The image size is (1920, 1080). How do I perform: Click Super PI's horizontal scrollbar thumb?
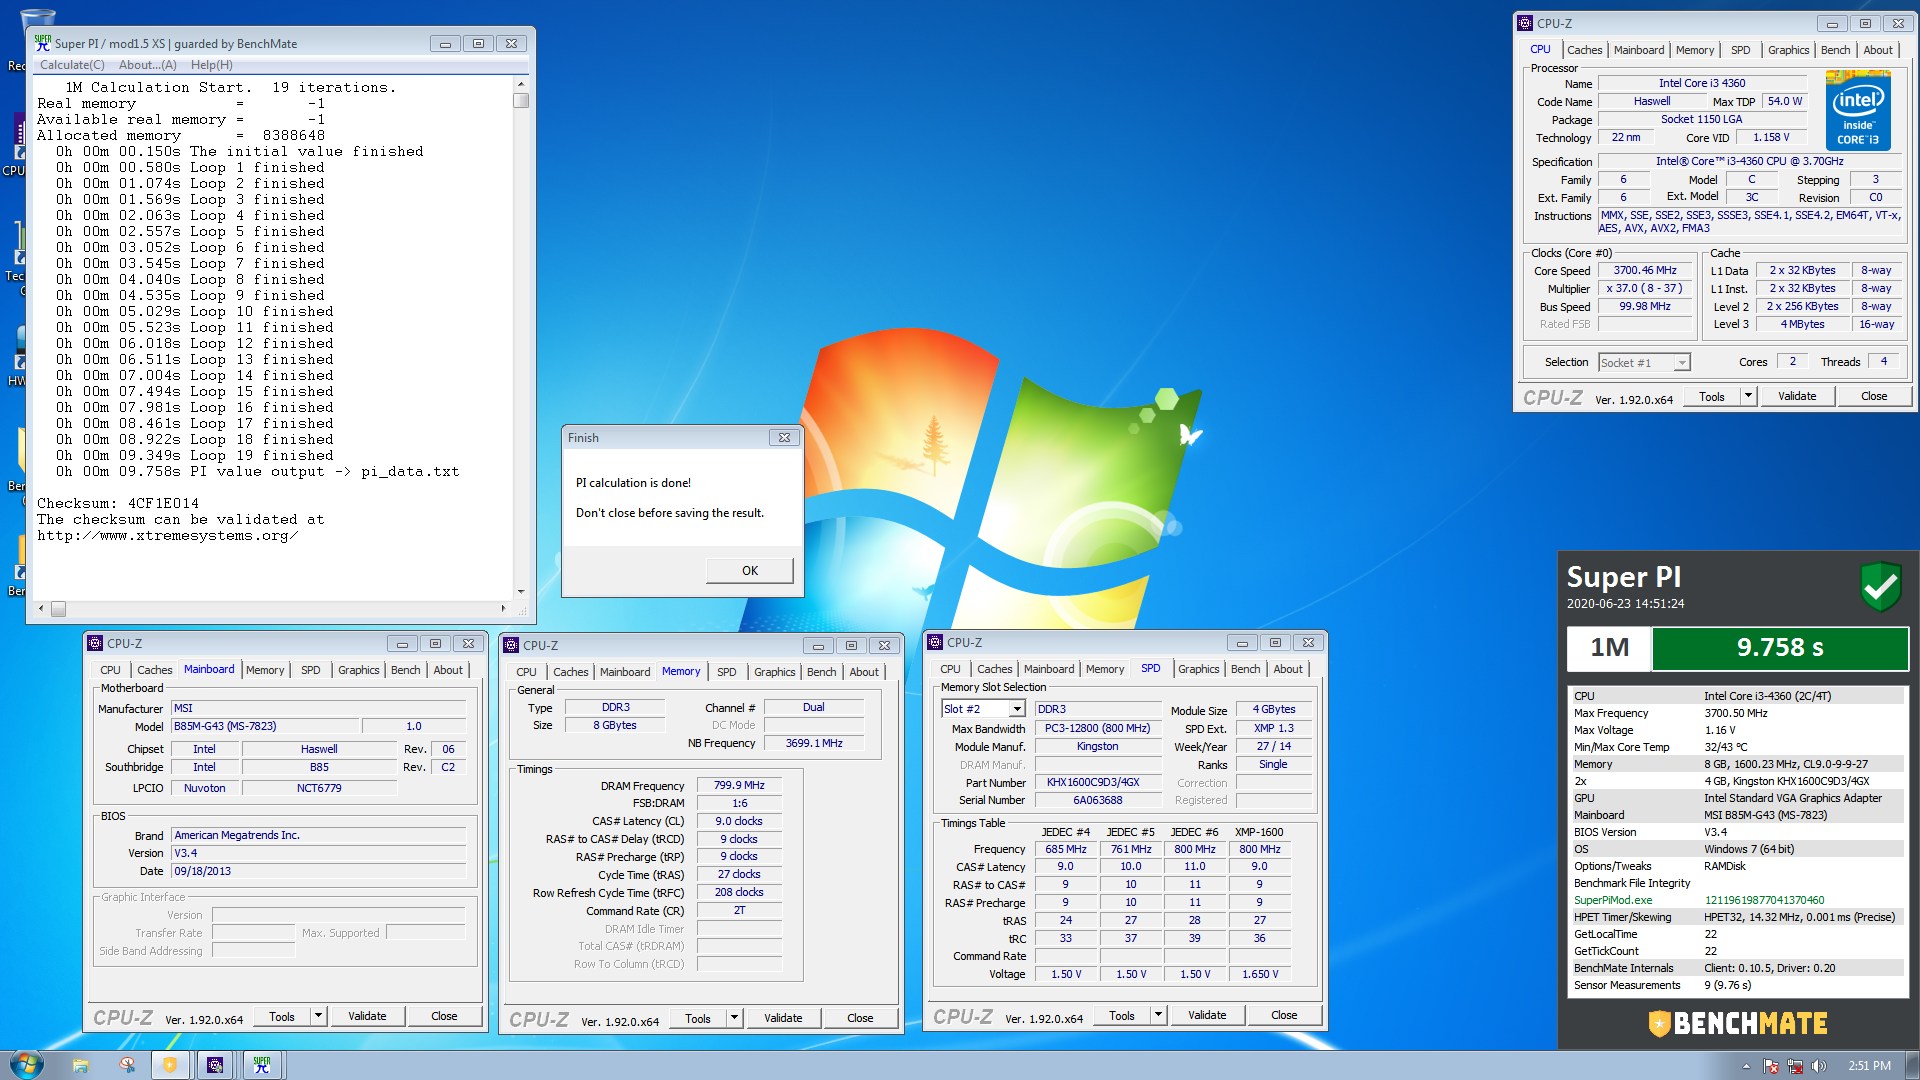point(58,608)
